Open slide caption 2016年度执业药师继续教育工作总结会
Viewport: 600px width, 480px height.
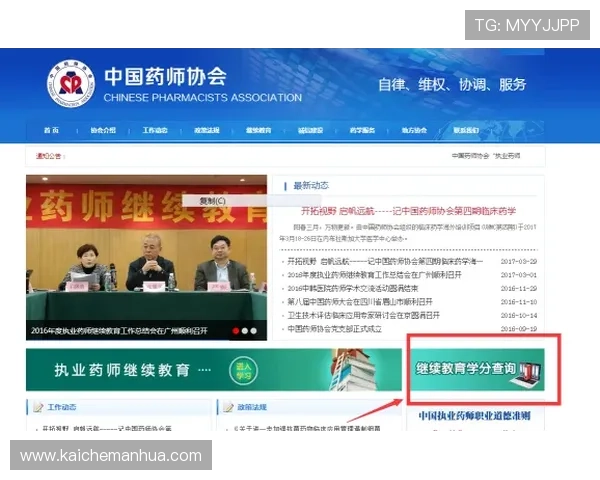(x=119, y=331)
